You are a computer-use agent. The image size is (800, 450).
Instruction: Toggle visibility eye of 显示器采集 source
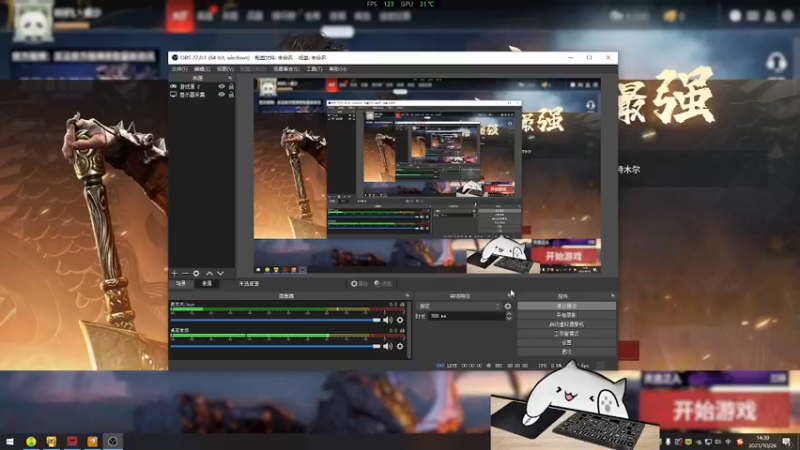pyautogui.click(x=221, y=95)
